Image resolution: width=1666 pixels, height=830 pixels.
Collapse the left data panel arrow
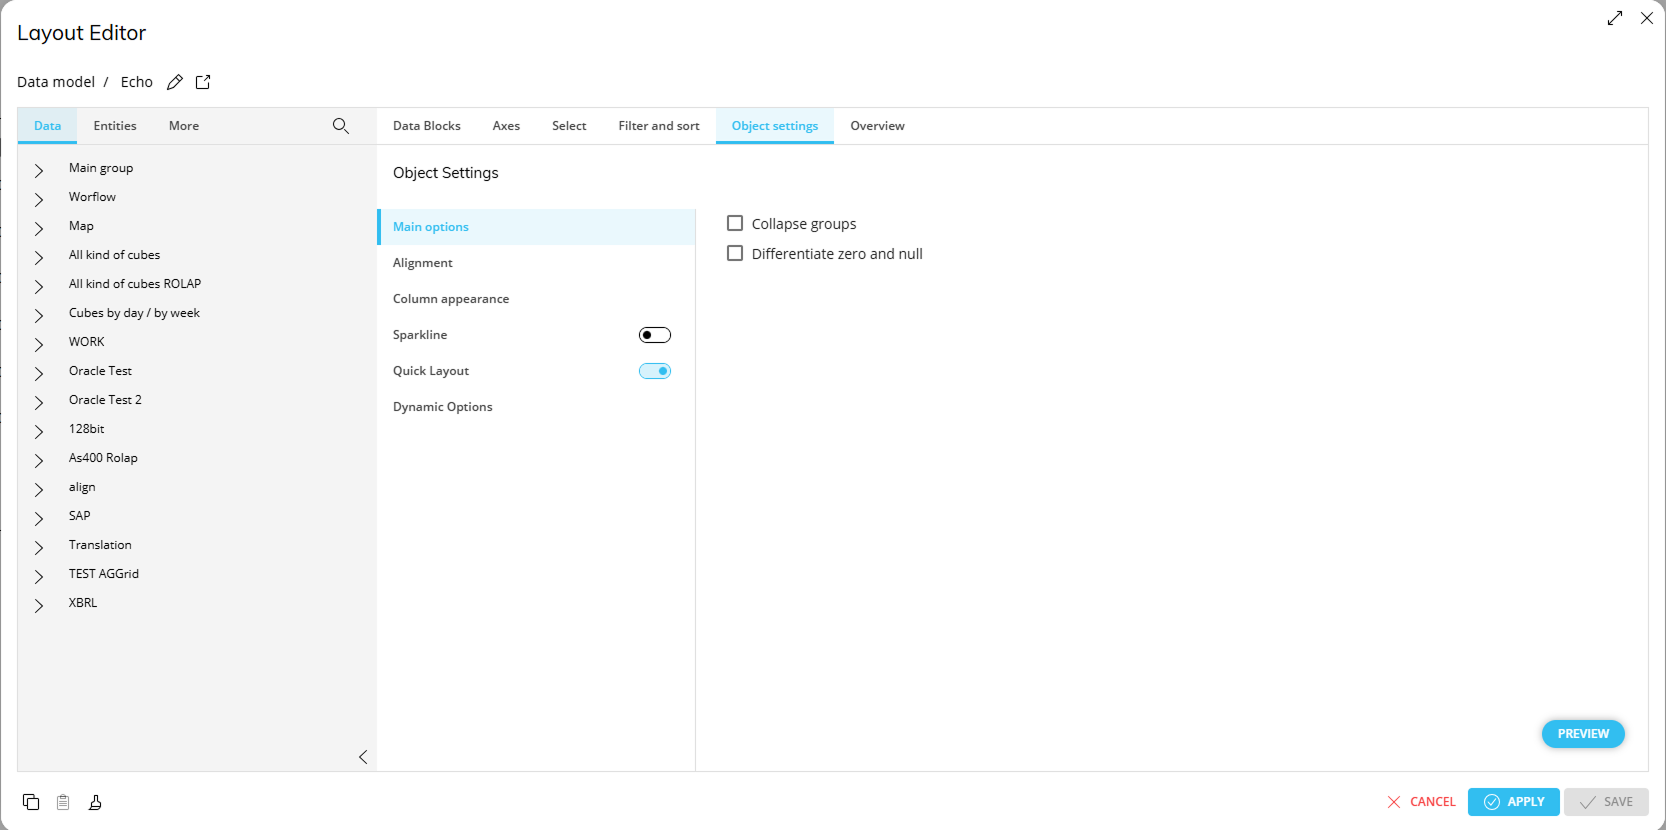point(363,757)
